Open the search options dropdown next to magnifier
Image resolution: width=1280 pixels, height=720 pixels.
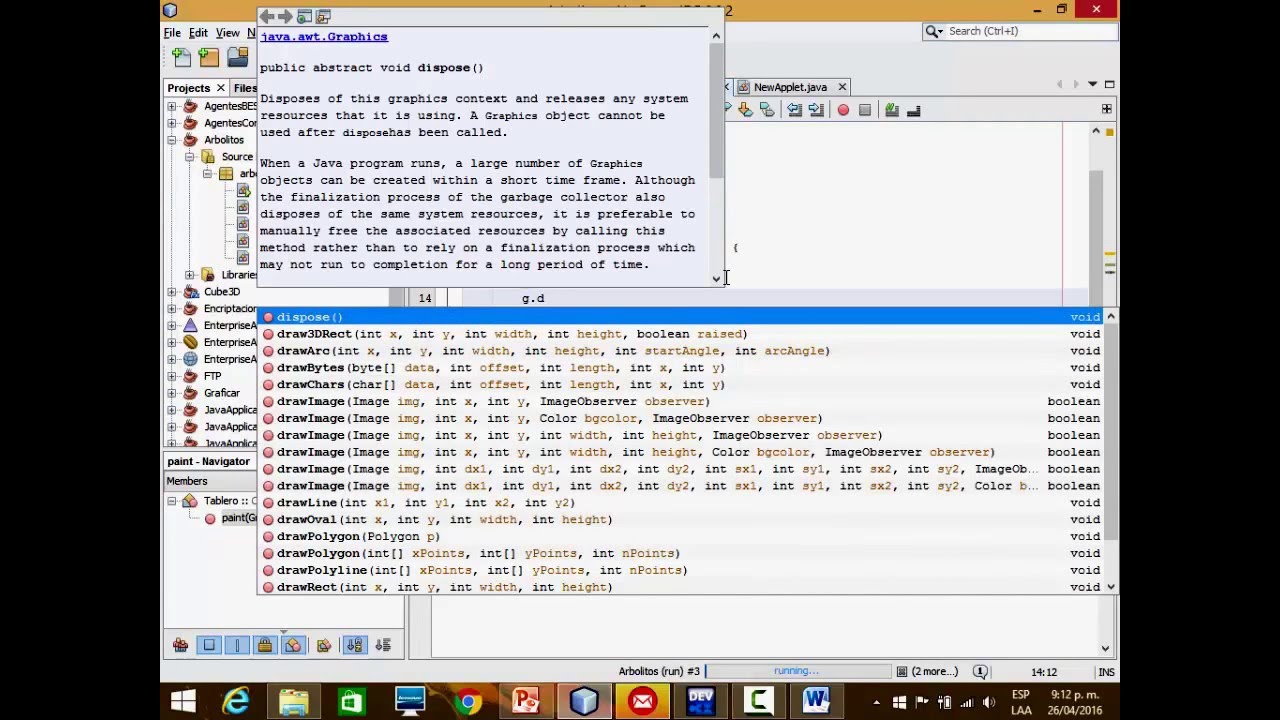click(934, 31)
